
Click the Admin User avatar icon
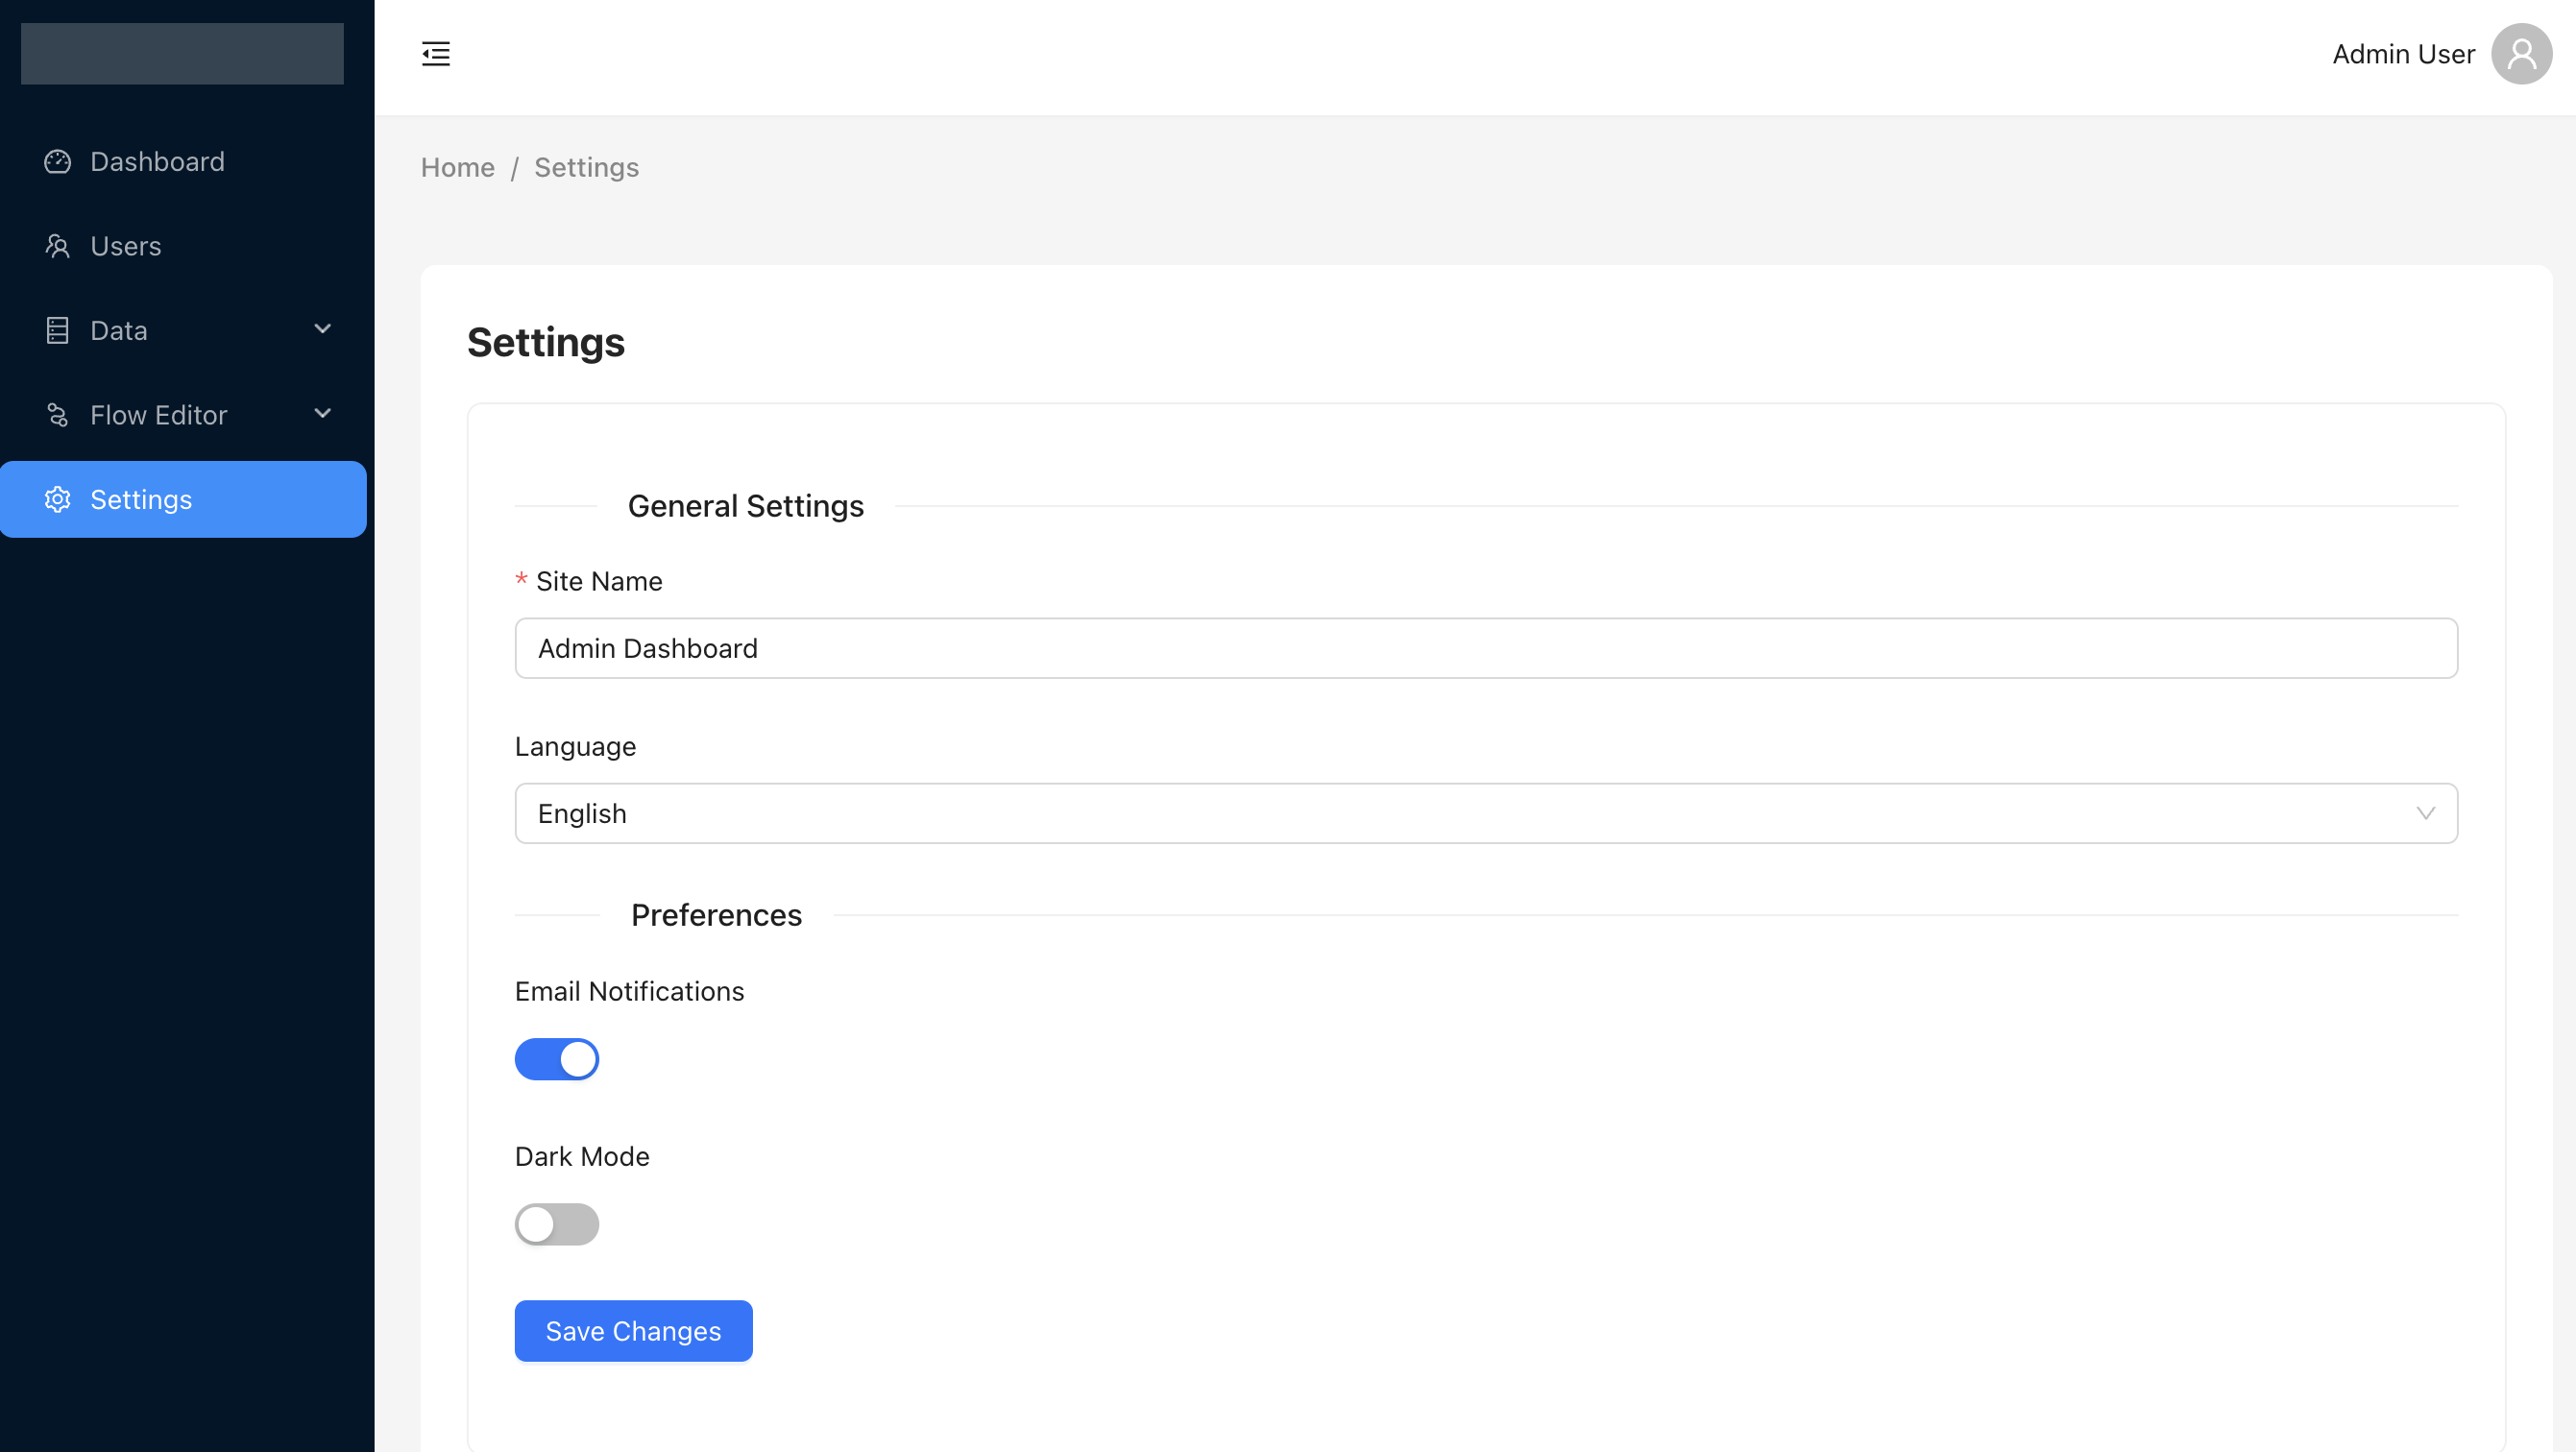pos(2521,54)
